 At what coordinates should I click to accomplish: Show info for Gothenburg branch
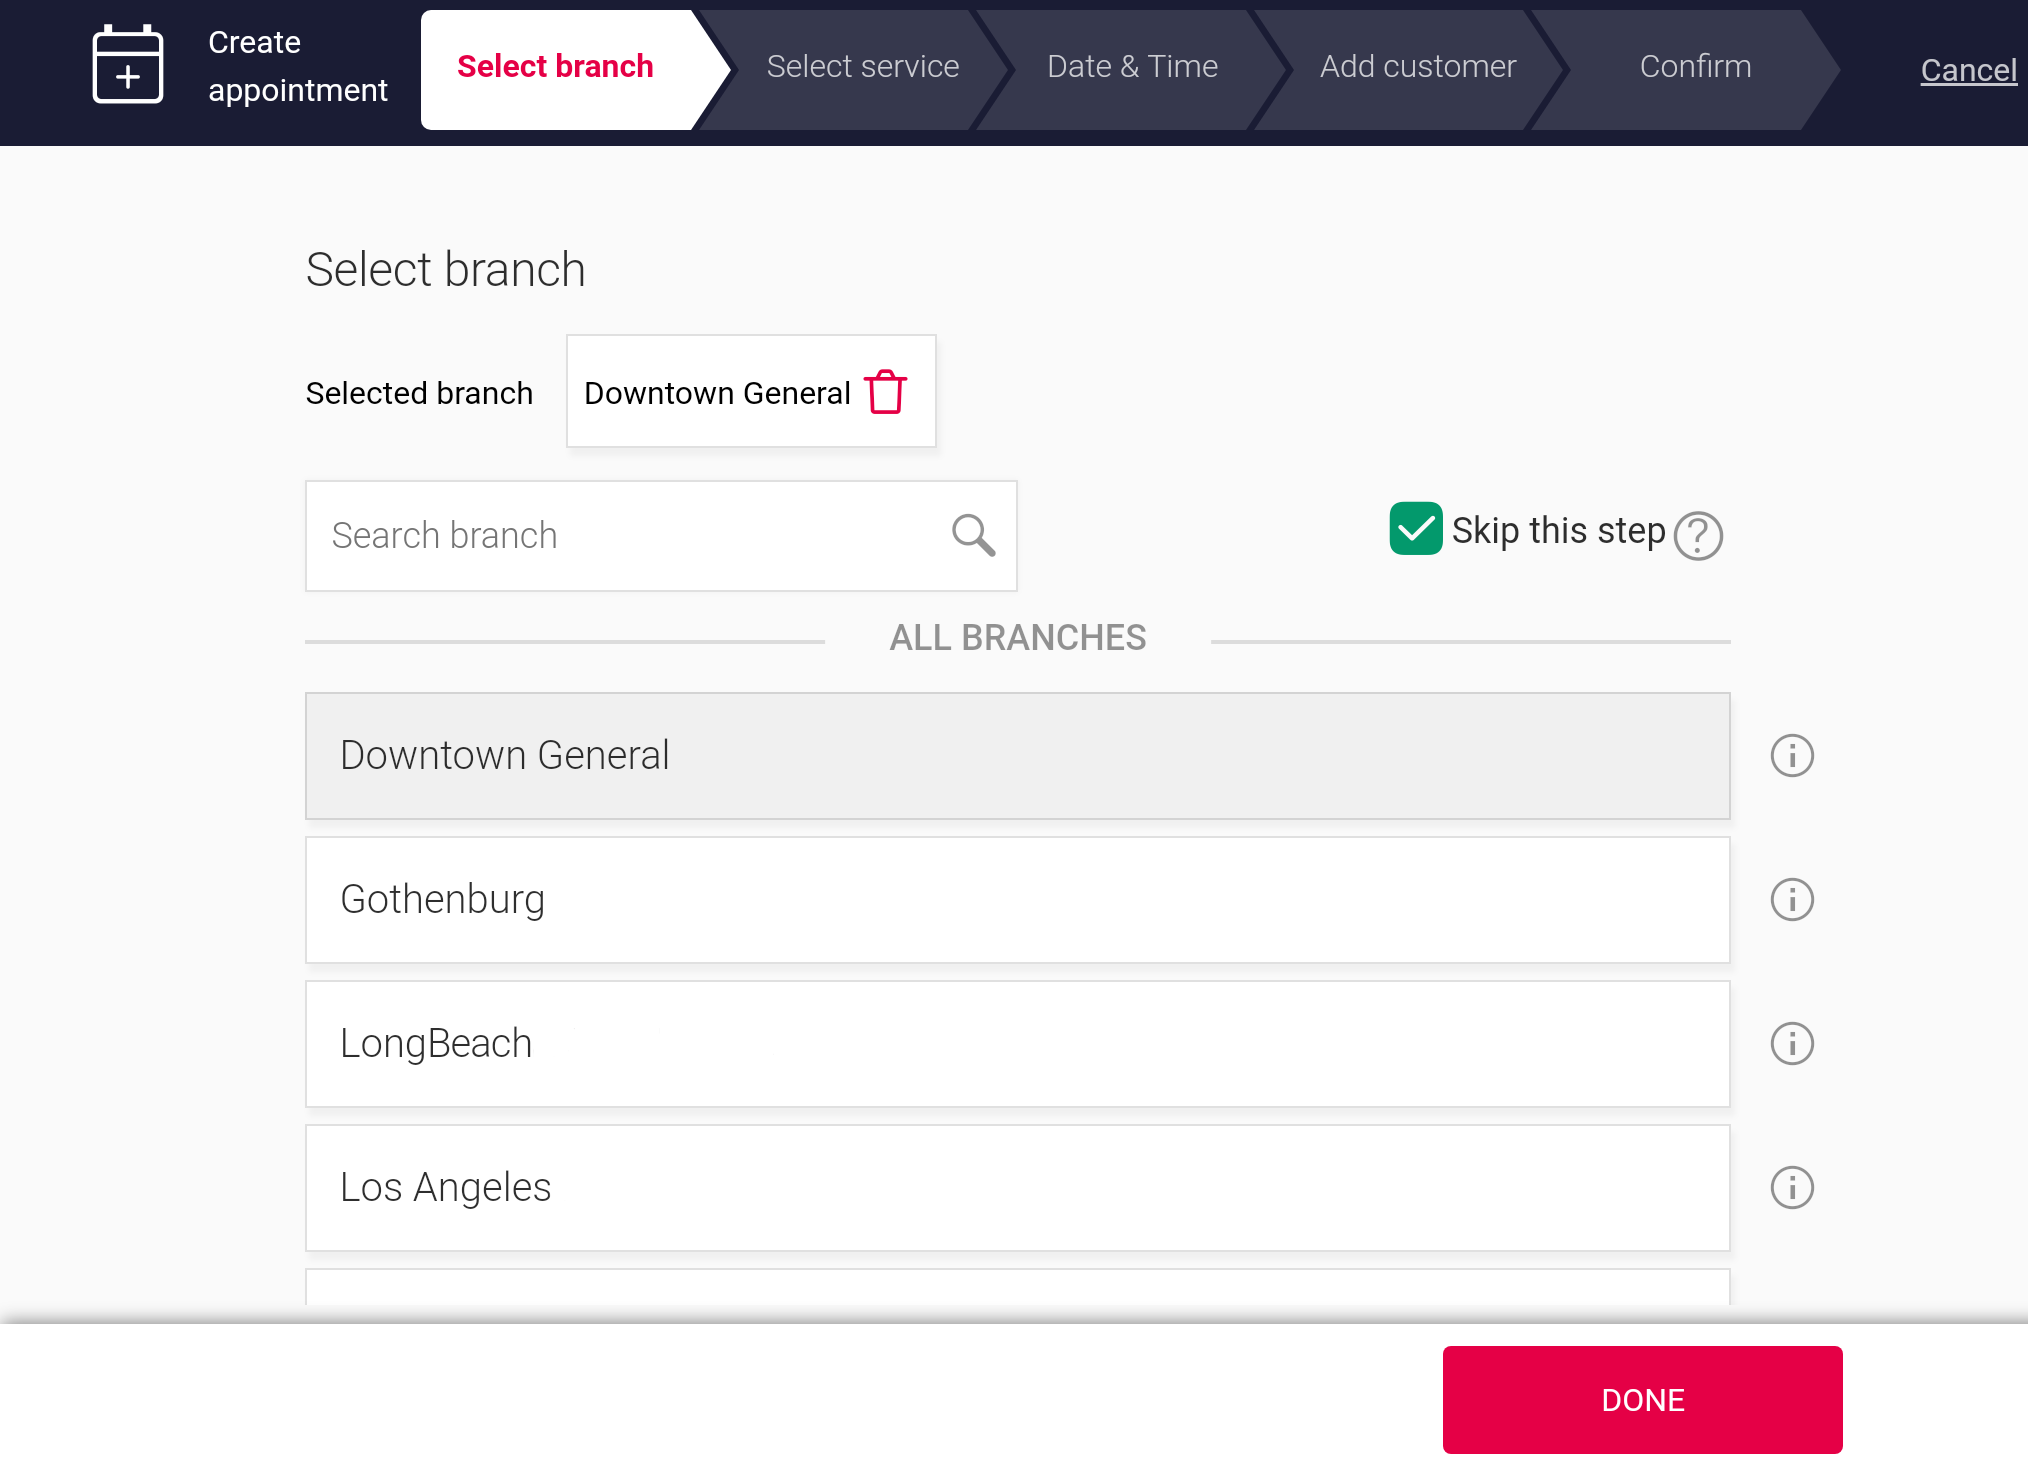[x=1792, y=900]
